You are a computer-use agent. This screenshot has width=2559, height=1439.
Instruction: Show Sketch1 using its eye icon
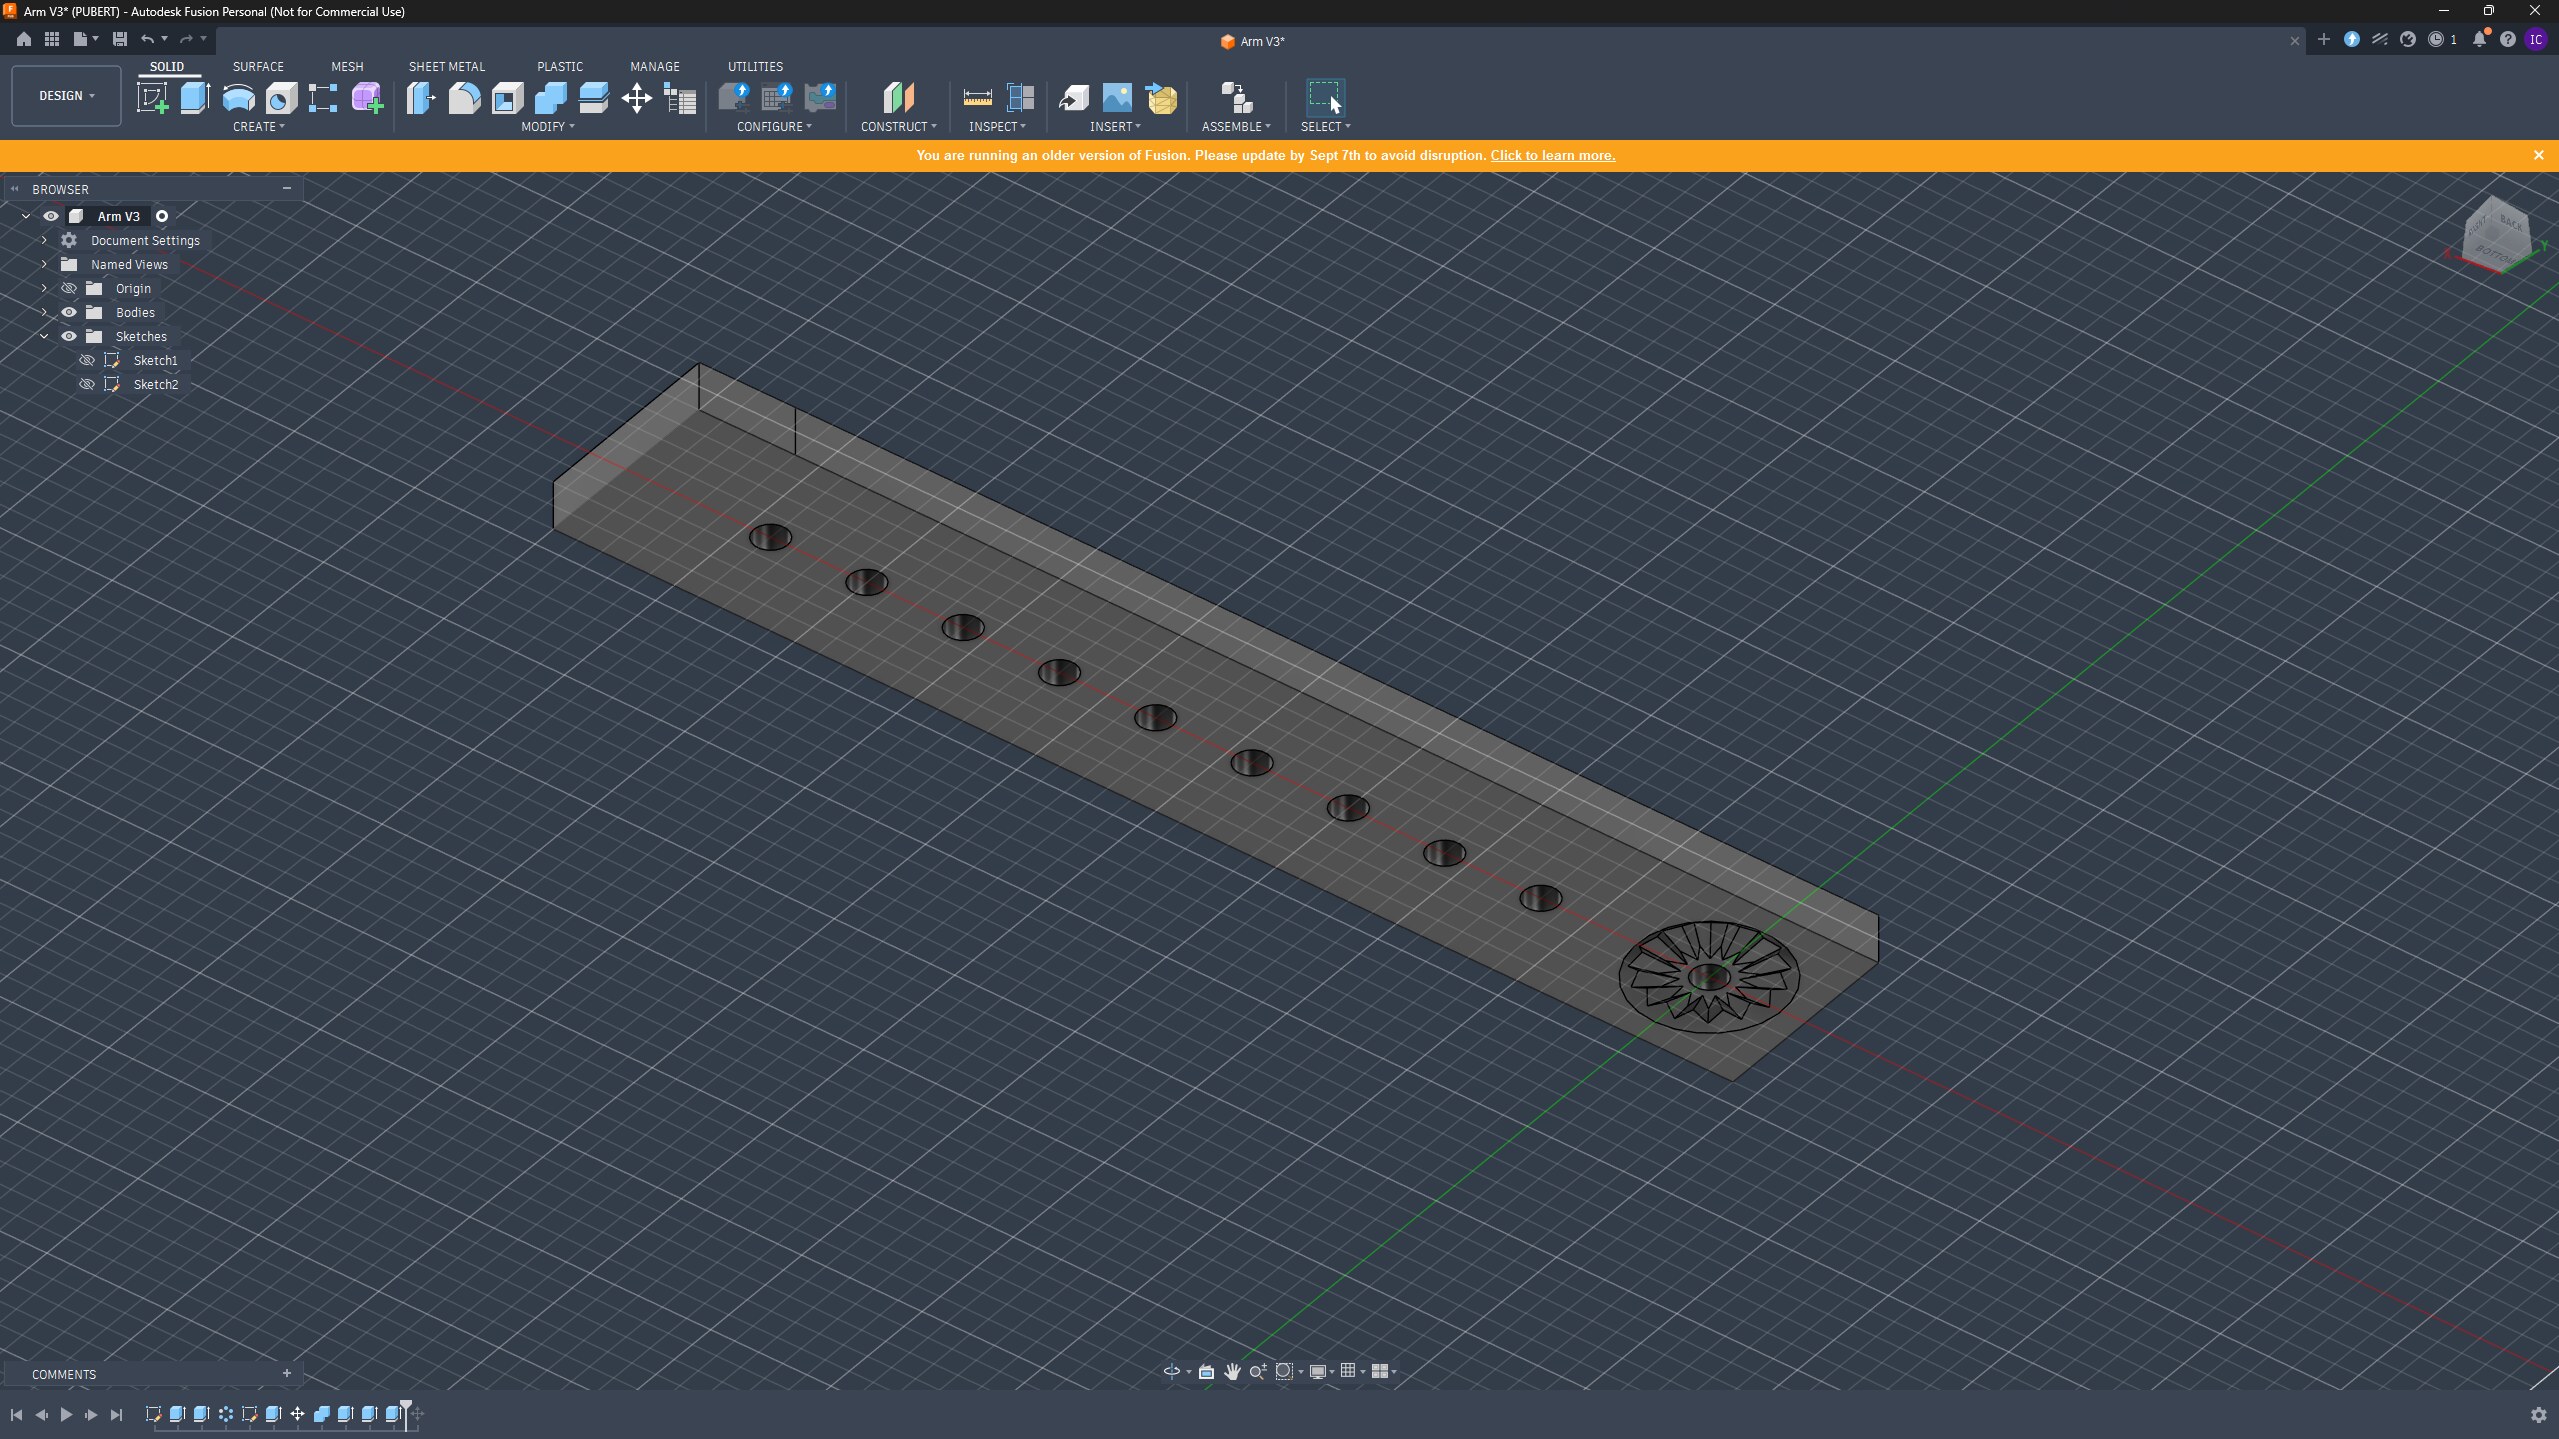[x=87, y=360]
